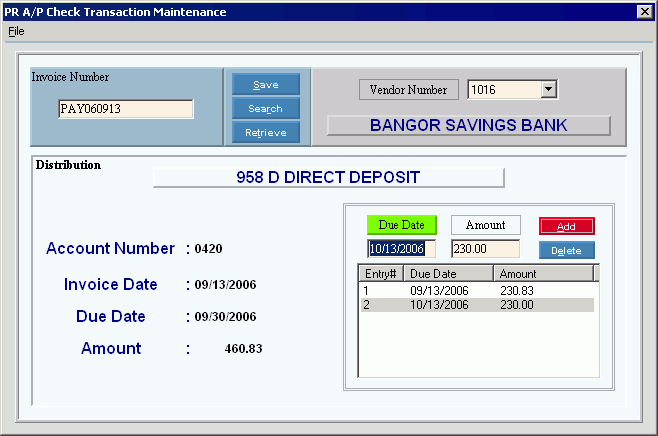Click the Save button
Viewport: 658px width, 436px height.
[x=266, y=84]
